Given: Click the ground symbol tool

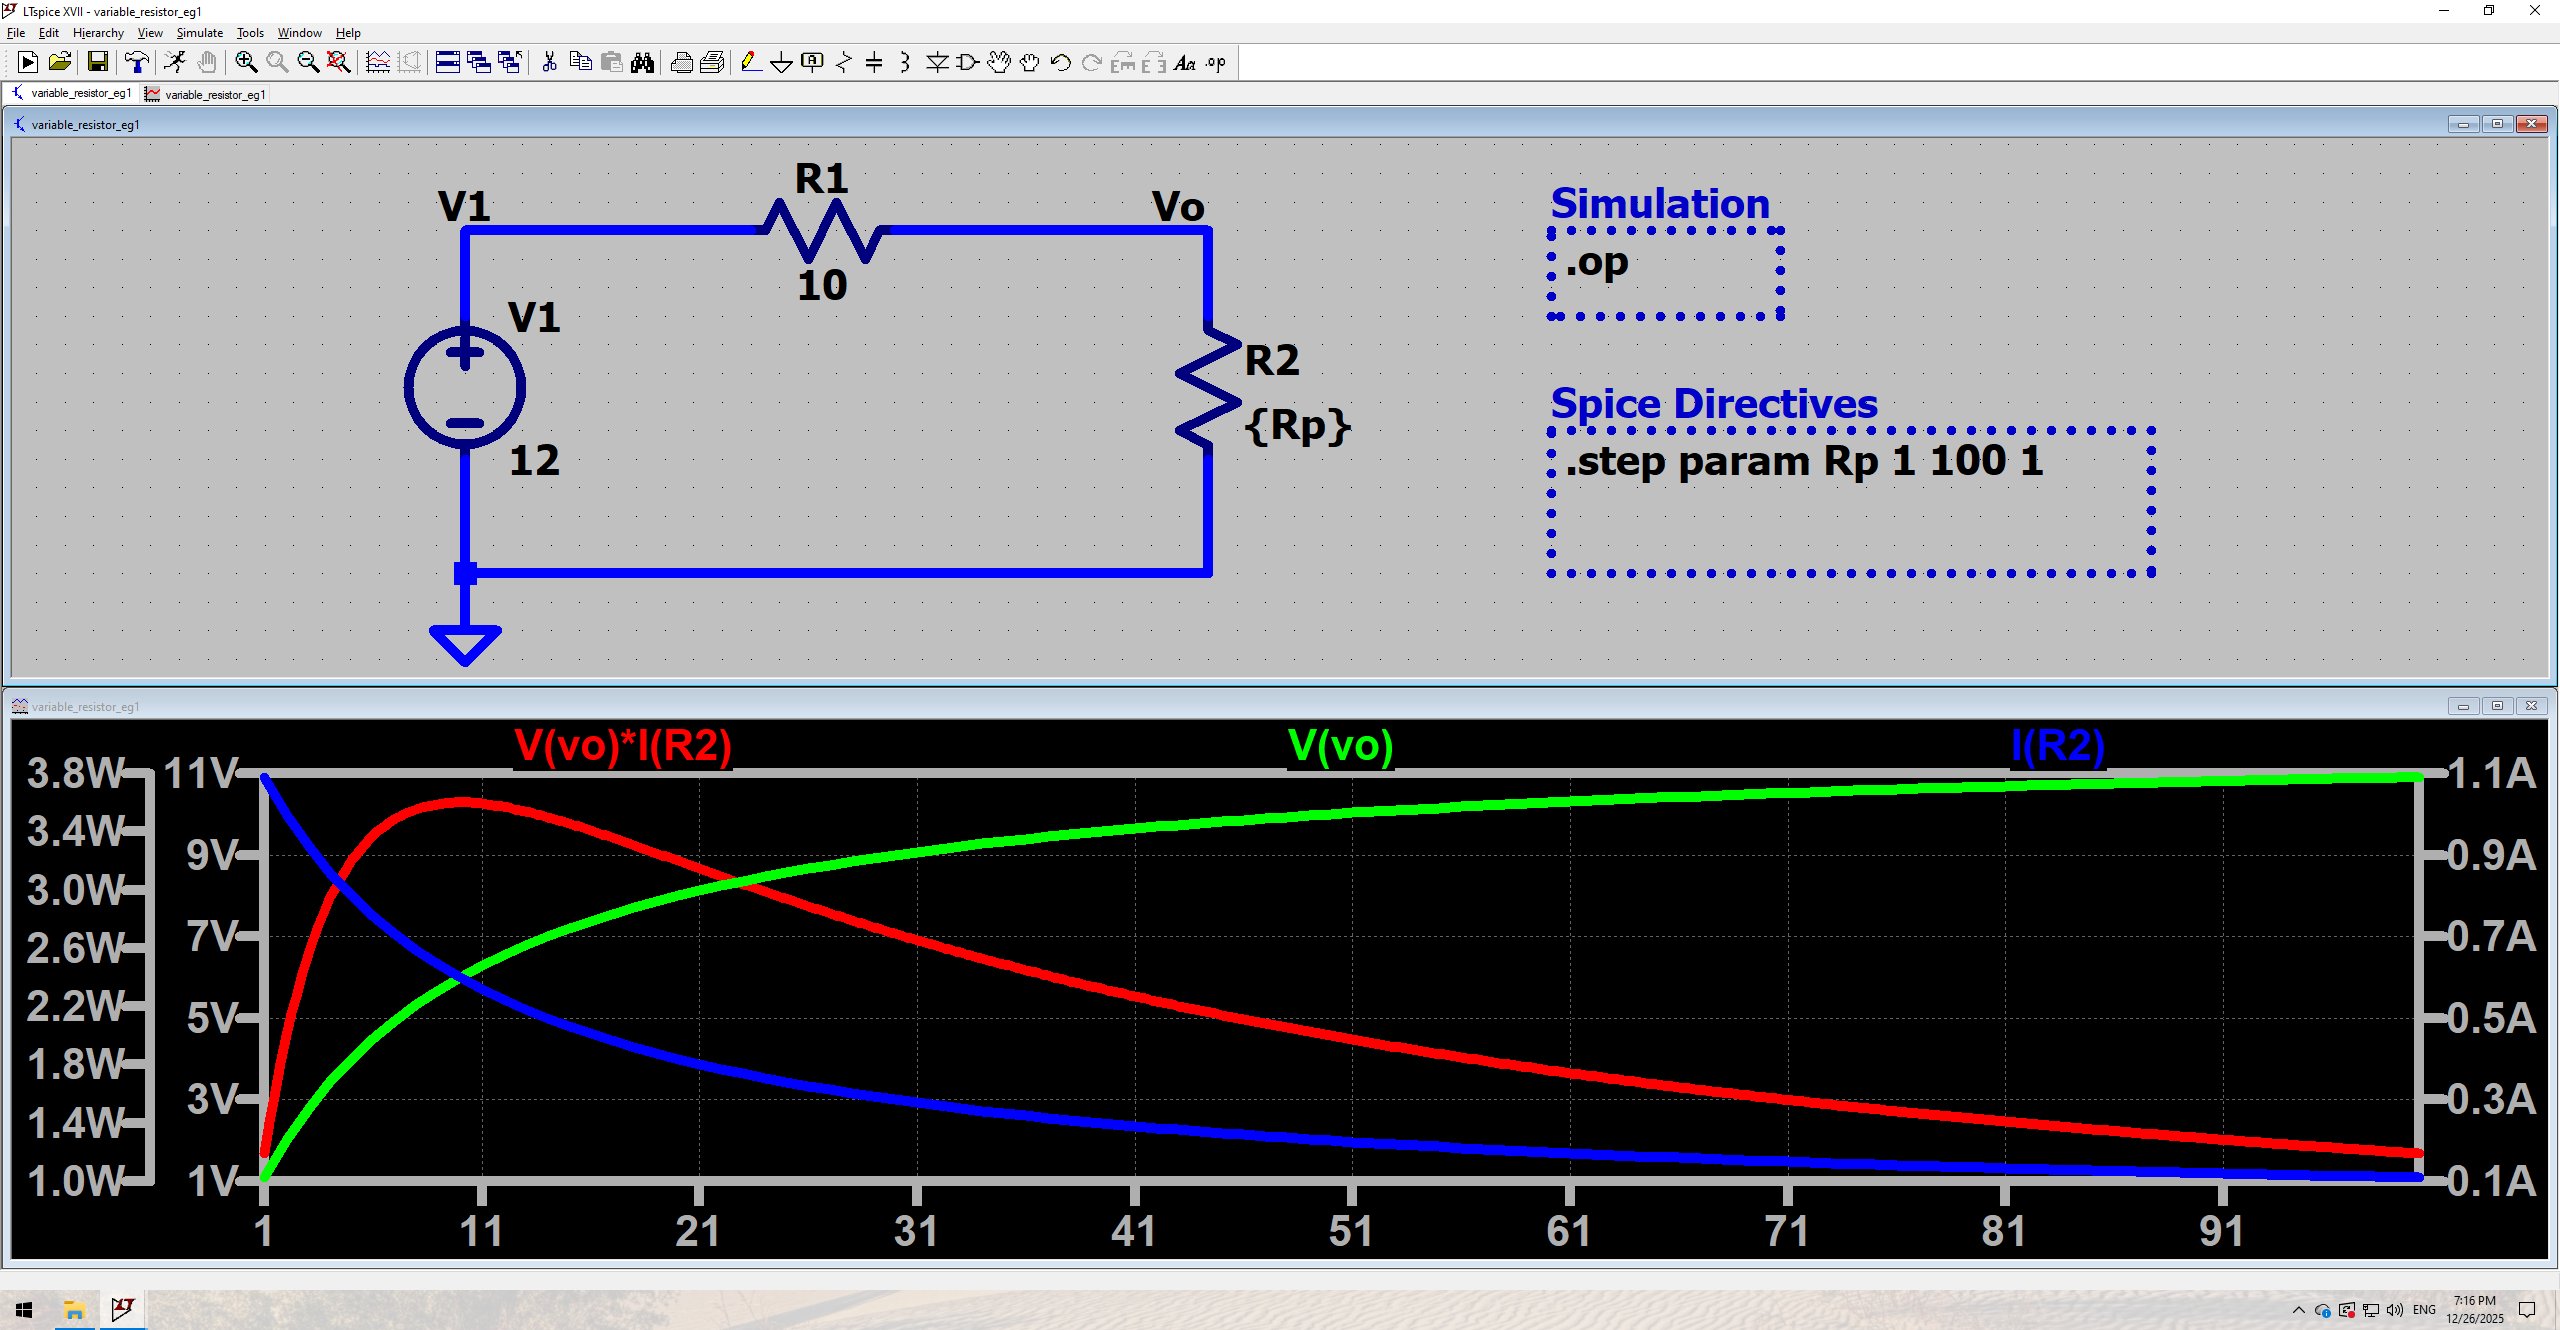Looking at the screenshot, I should [x=781, y=63].
